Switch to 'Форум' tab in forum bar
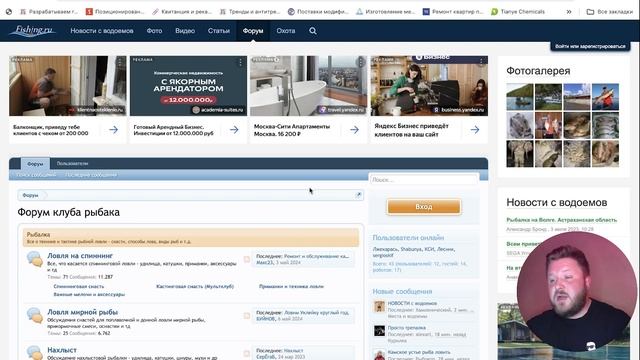The image size is (640, 360). click(x=35, y=164)
